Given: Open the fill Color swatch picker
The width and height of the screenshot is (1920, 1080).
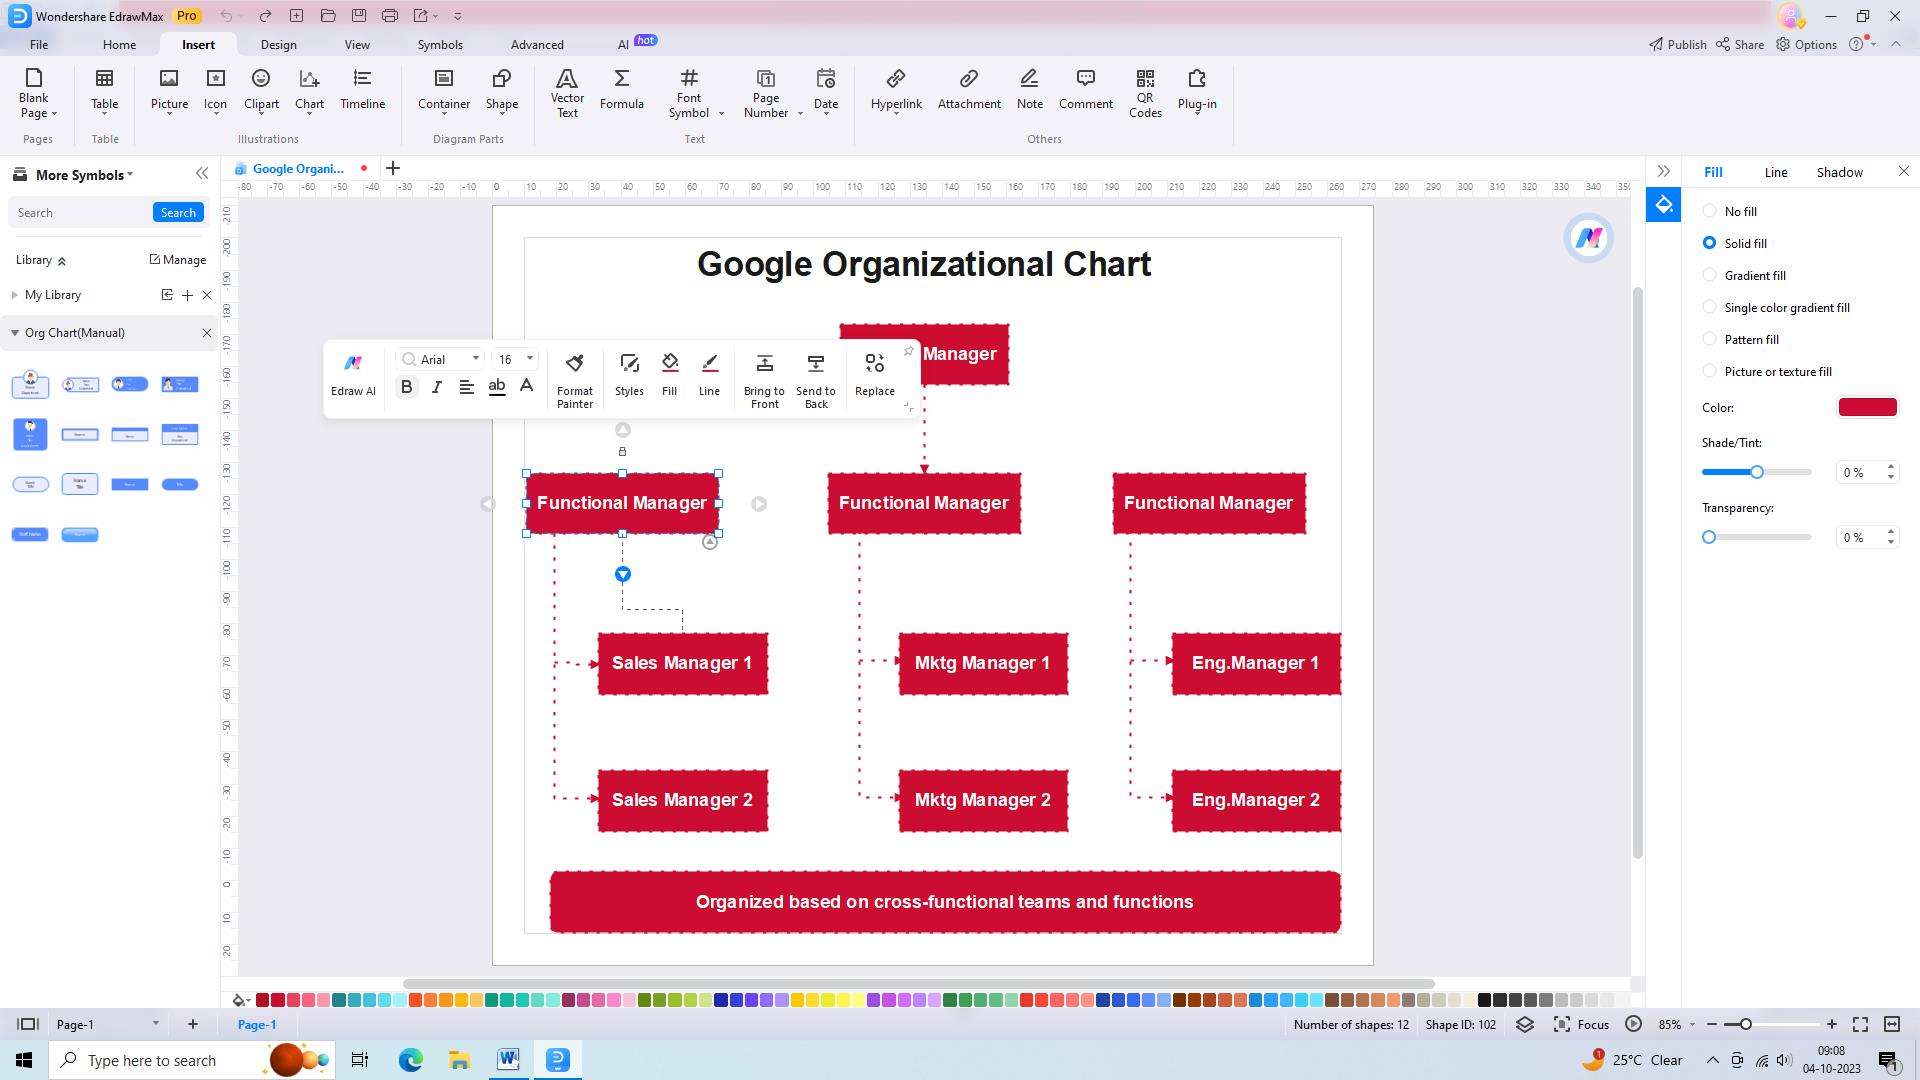Looking at the screenshot, I should click(1866, 407).
